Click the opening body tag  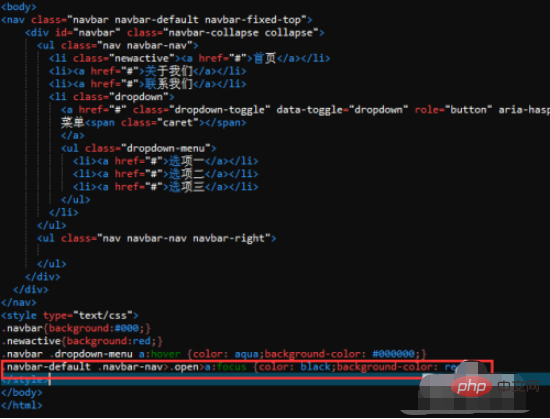[19, 6]
